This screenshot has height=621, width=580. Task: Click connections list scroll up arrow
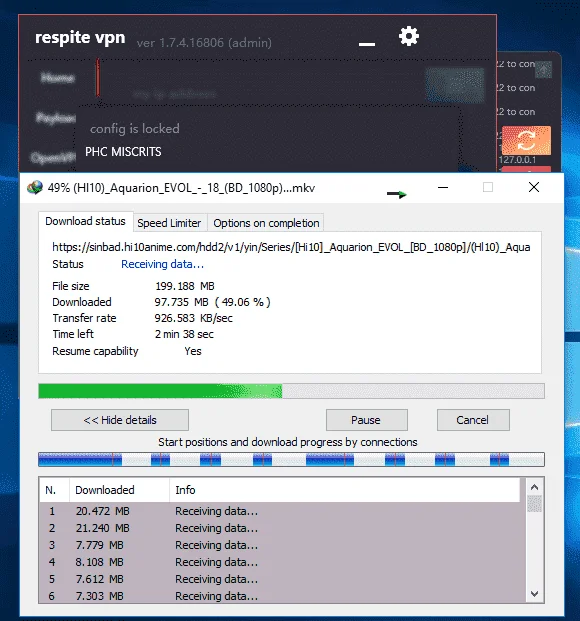(x=534, y=487)
